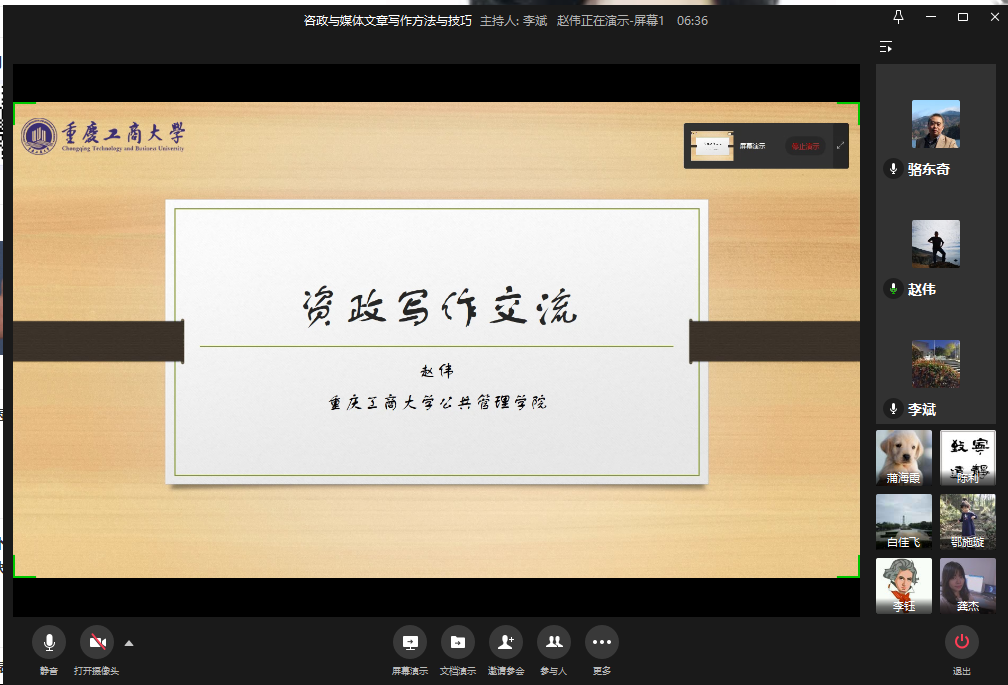Screen dimensions: 1008x685
Task: Open the 参与人 participants list icon
Action: tap(553, 642)
